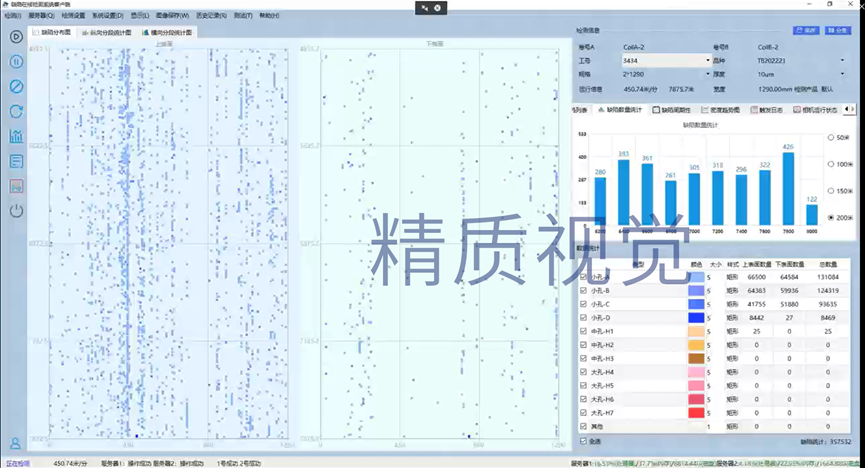Open the report list sidebar icon

pyautogui.click(x=16, y=161)
